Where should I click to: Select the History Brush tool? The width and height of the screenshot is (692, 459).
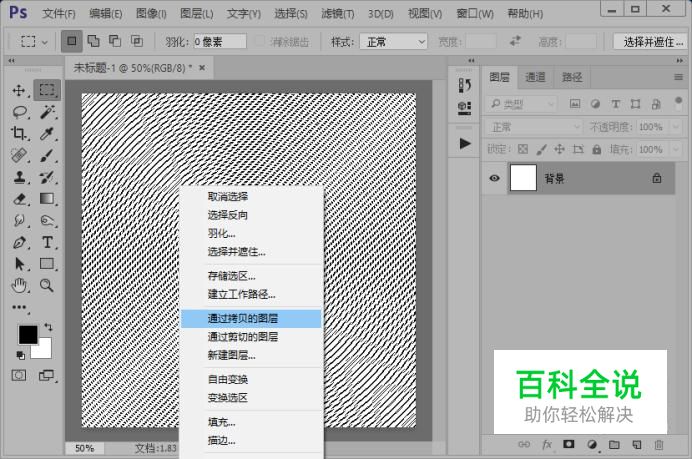pos(47,177)
